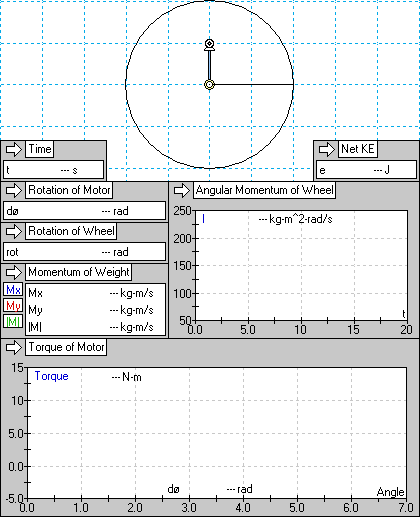This screenshot has width=420, height=517.
Task: Click the arrow icon by Momentum of Weight
Action: [14, 272]
